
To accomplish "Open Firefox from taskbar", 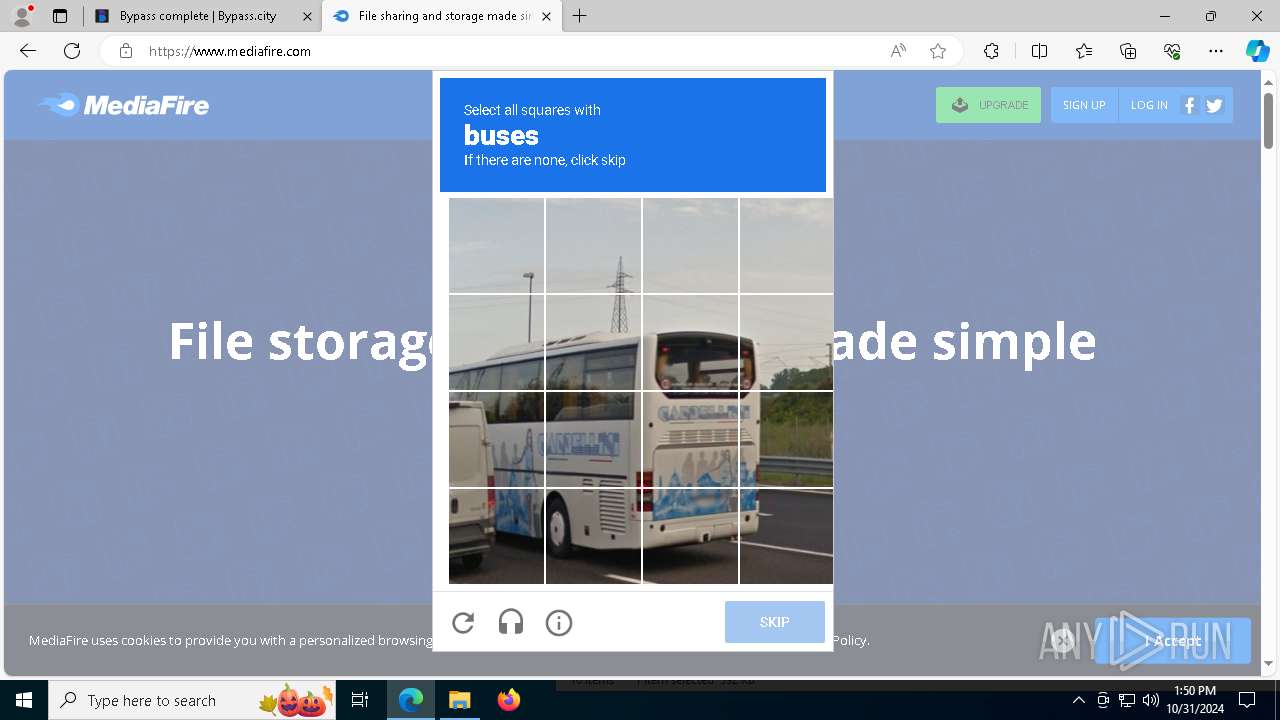I will point(508,701).
